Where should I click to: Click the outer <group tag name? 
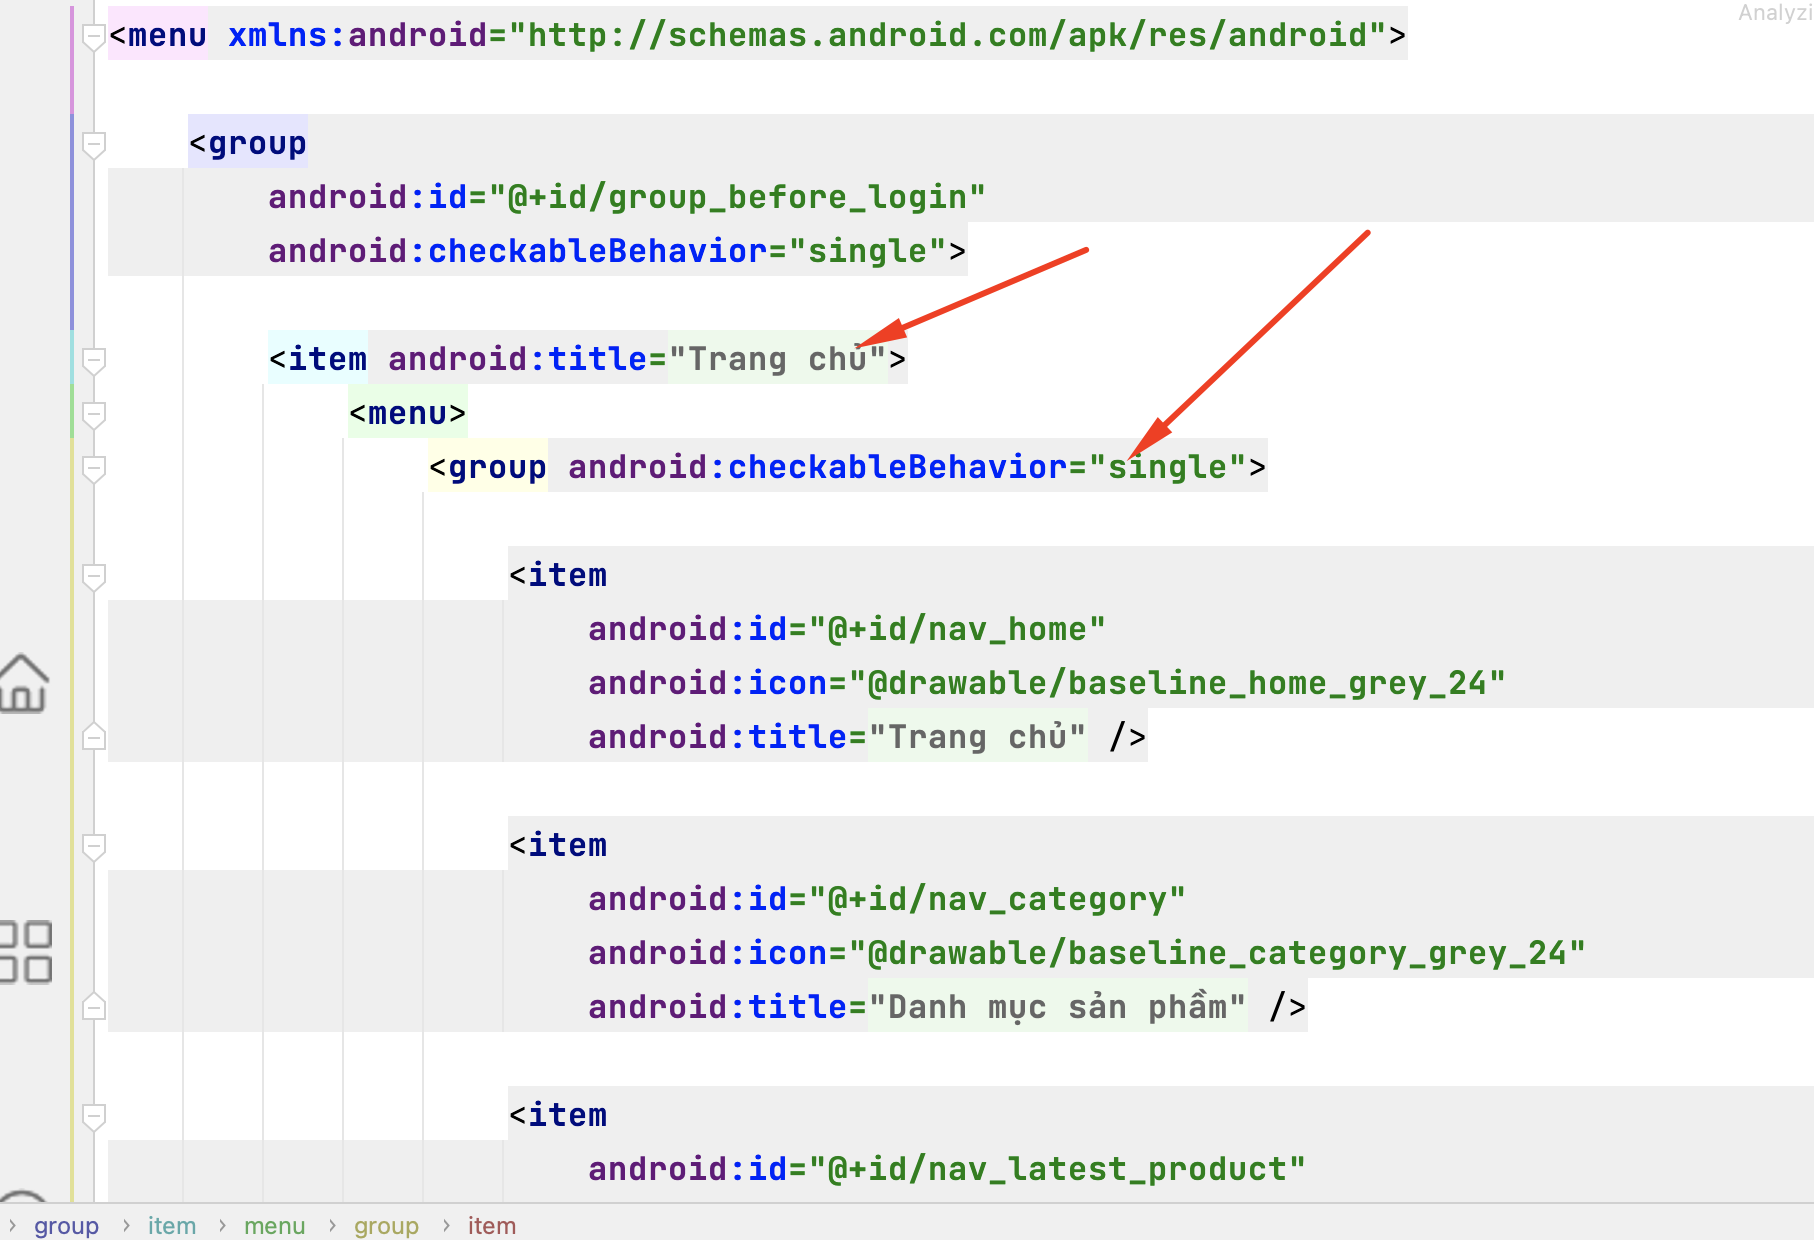click(247, 143)
